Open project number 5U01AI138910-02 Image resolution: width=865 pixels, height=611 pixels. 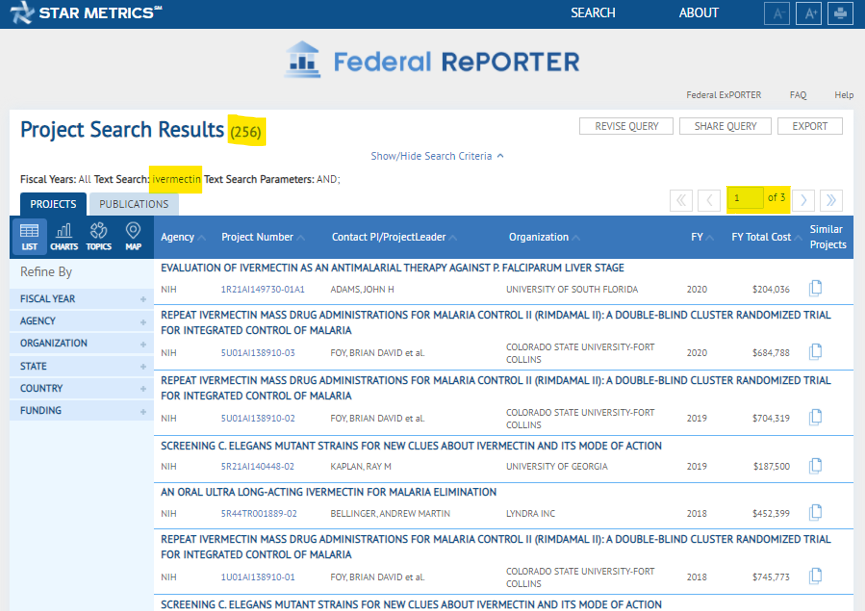258,418
